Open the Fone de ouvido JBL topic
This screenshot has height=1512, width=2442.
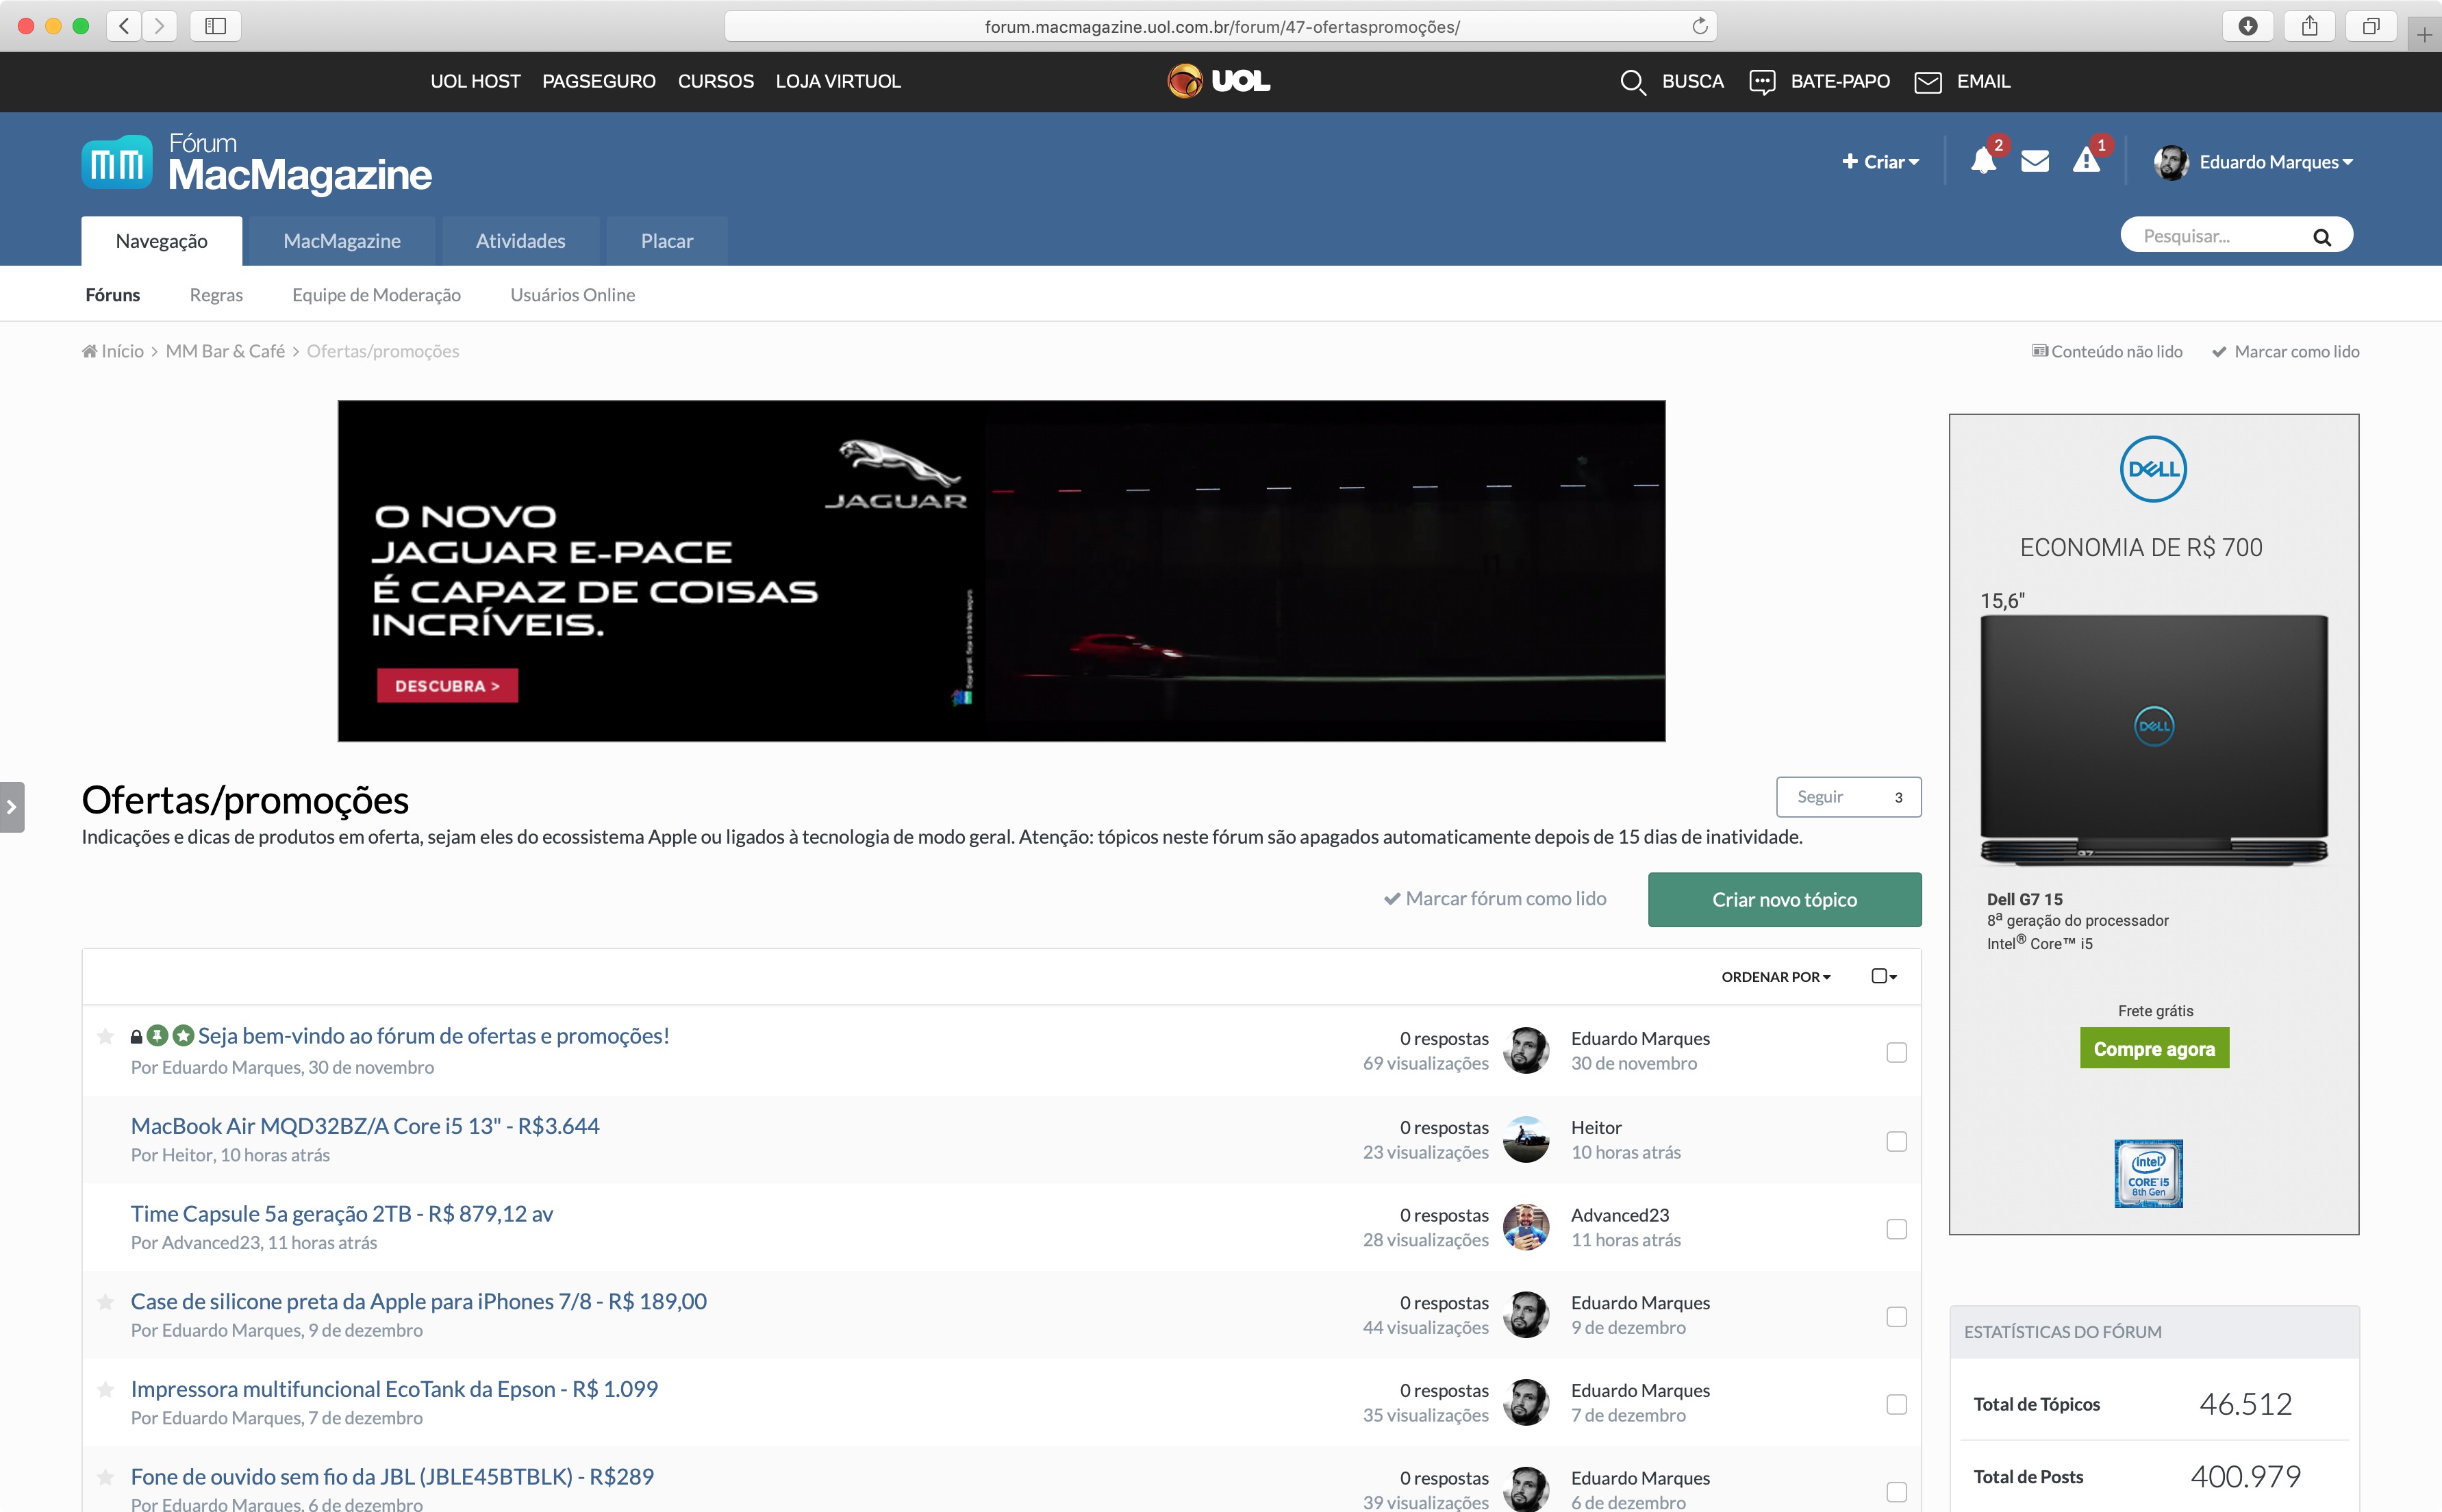point(392,1477)
